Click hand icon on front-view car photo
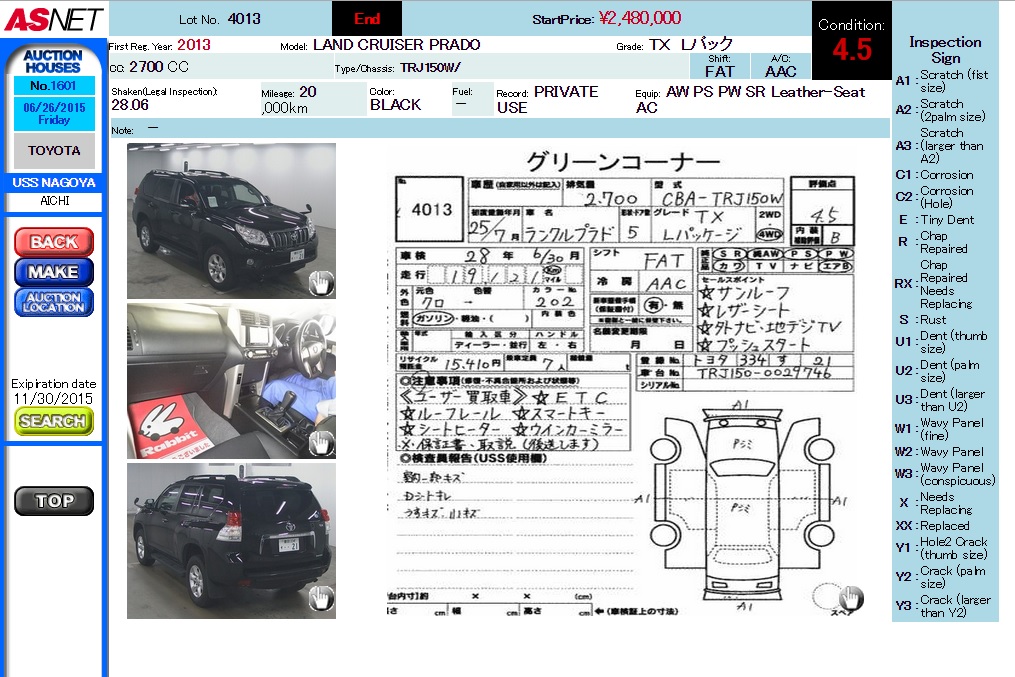The width and height of the screenshot is (1015, 677). coord(320,283)
